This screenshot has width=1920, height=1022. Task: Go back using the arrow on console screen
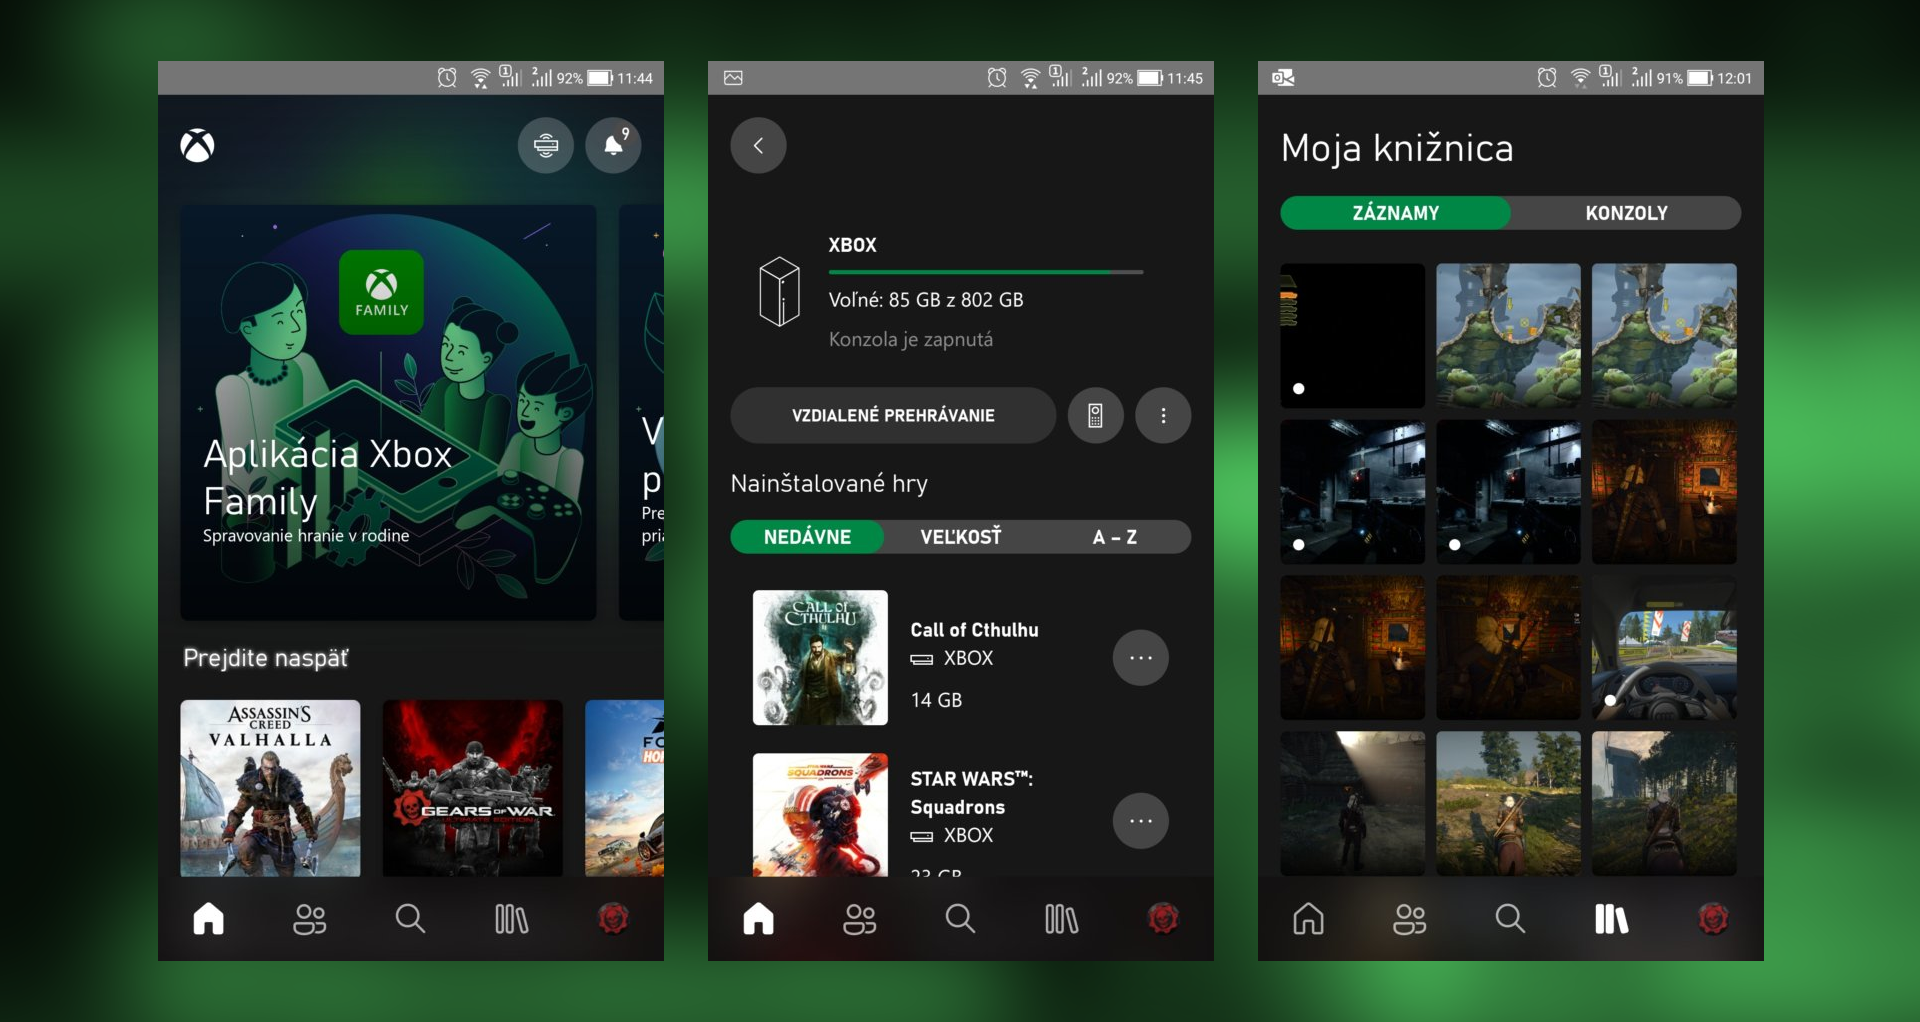(758, 146)
